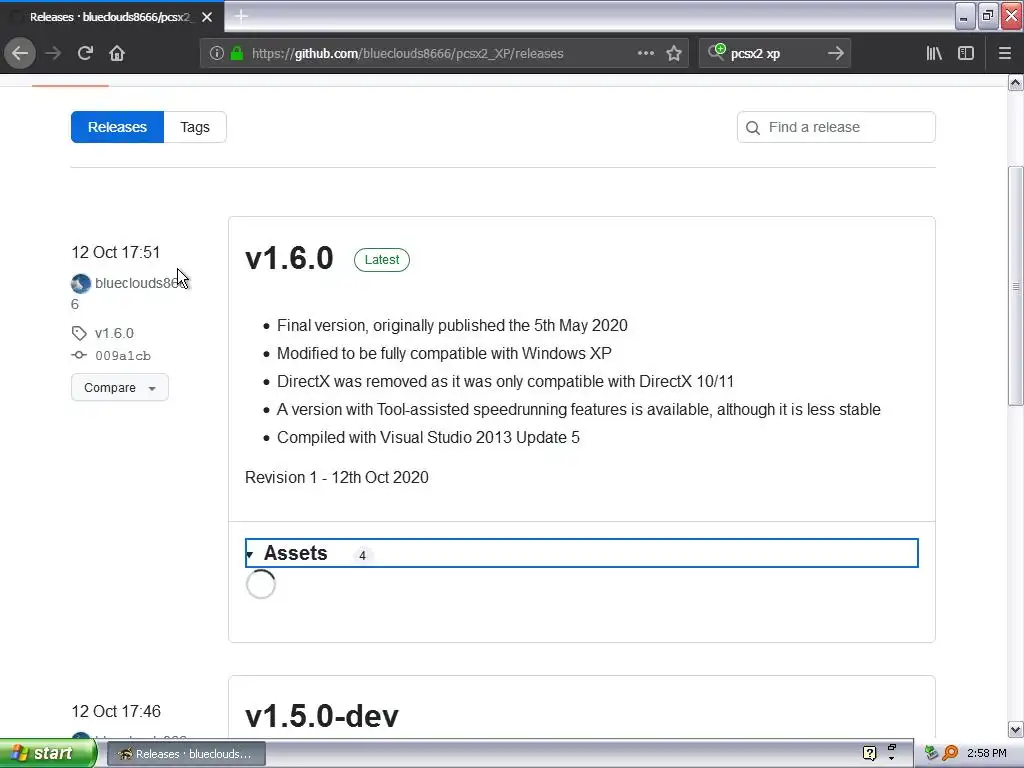Image resolution: width=1024 pixels, height=768 pixels.
Task: Bookmark this page with the star
Action: [674, 54]
